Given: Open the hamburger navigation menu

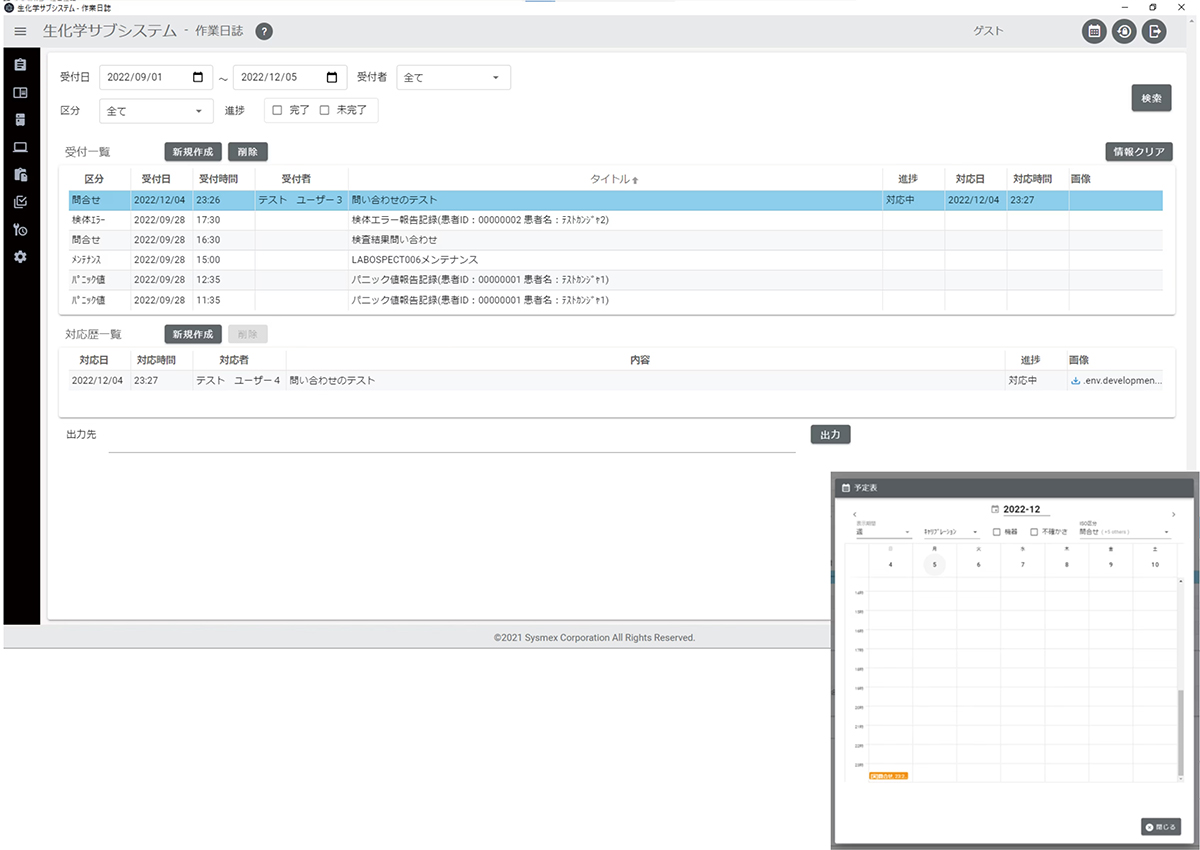Looking at the screenshot, I should pyautogui.click(x=20, y=32).
